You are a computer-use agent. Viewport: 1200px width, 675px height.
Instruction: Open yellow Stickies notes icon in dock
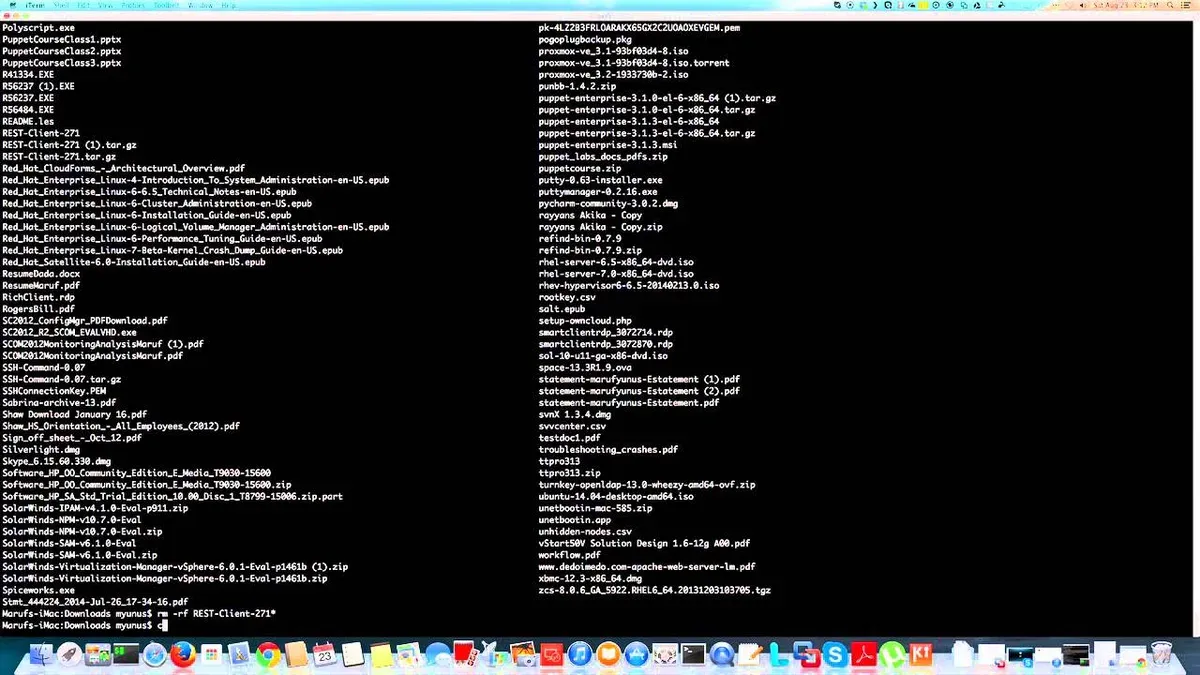pyautogui.click(x=381, y=655)
